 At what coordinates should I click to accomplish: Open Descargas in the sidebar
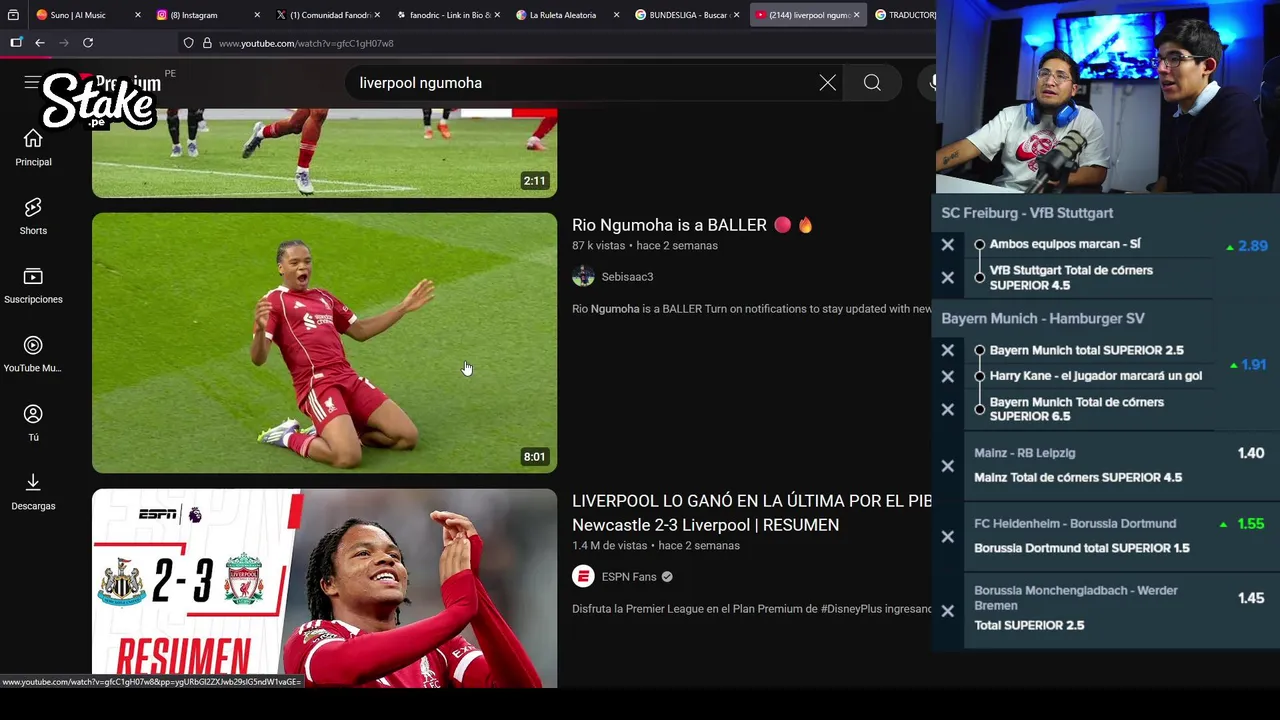pos(33,492)
